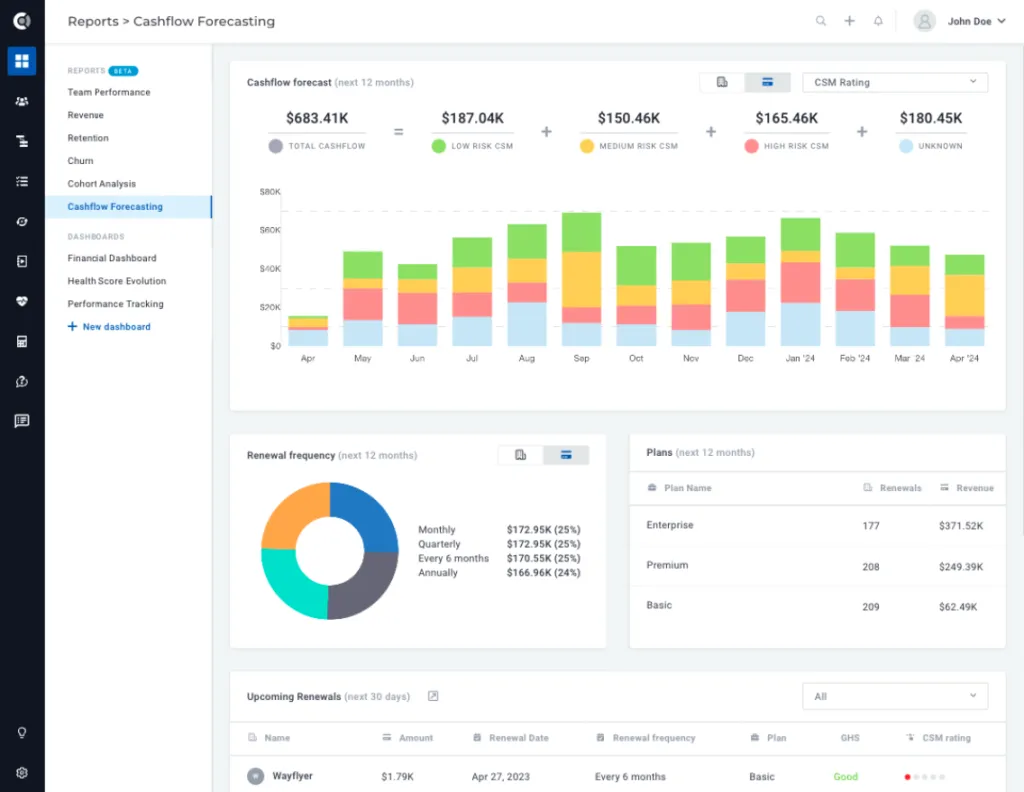Viewport: 1024px width, 792px height.
Task: Open the Financial Dashboard
Action: 112,258
